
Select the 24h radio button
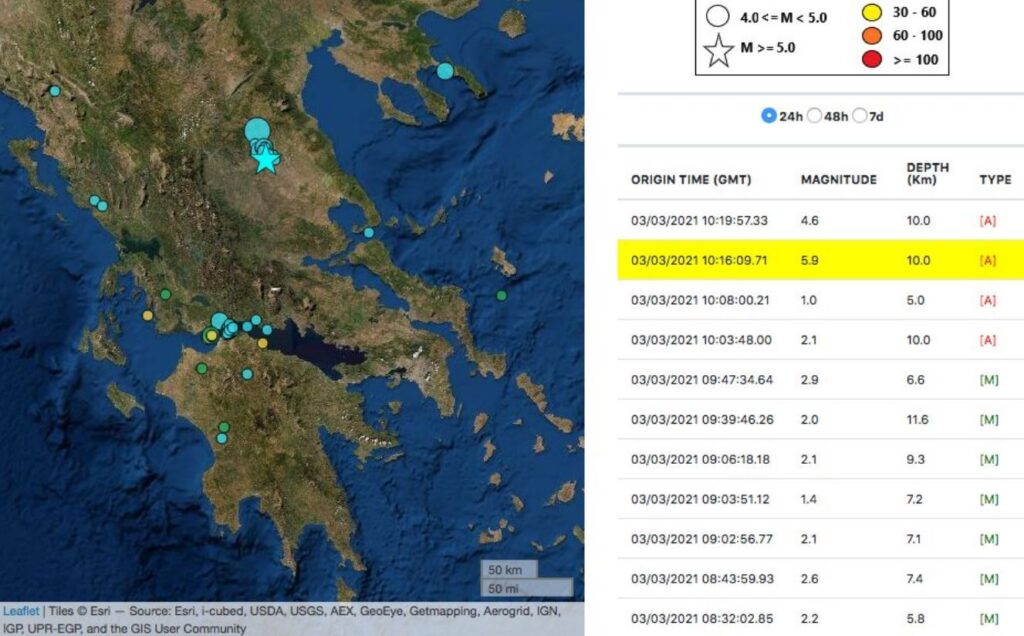(x=769, y=116)
